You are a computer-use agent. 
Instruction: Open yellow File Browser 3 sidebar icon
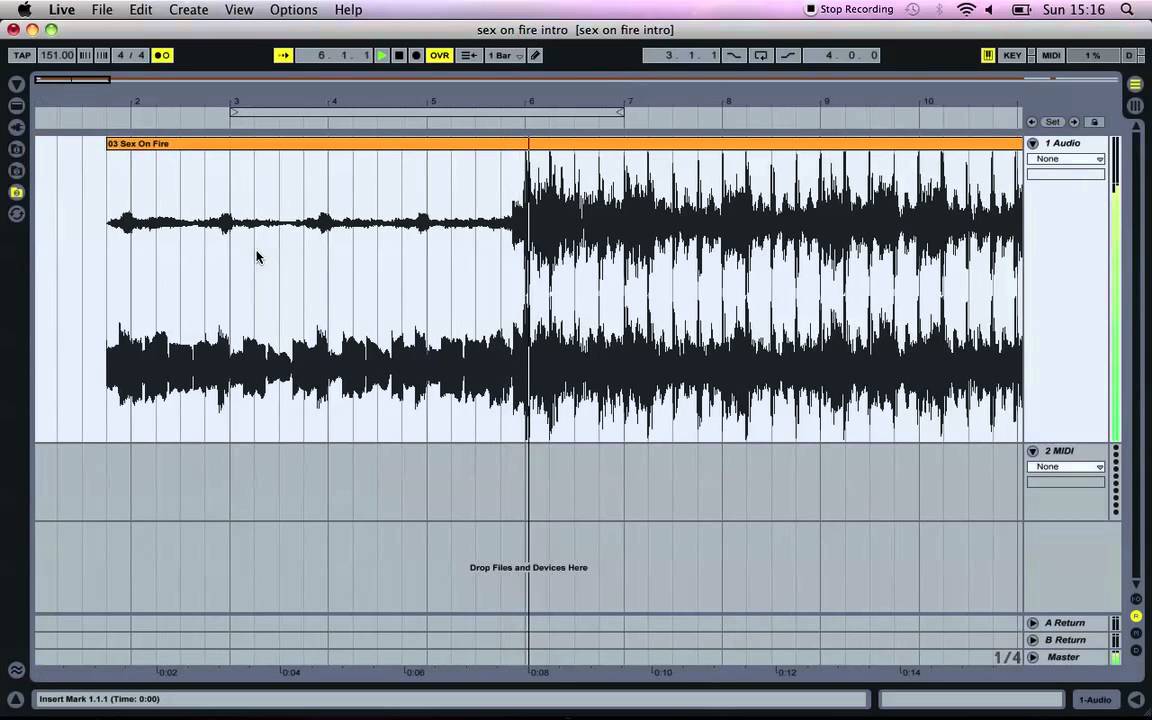click(x=16, y=192)
